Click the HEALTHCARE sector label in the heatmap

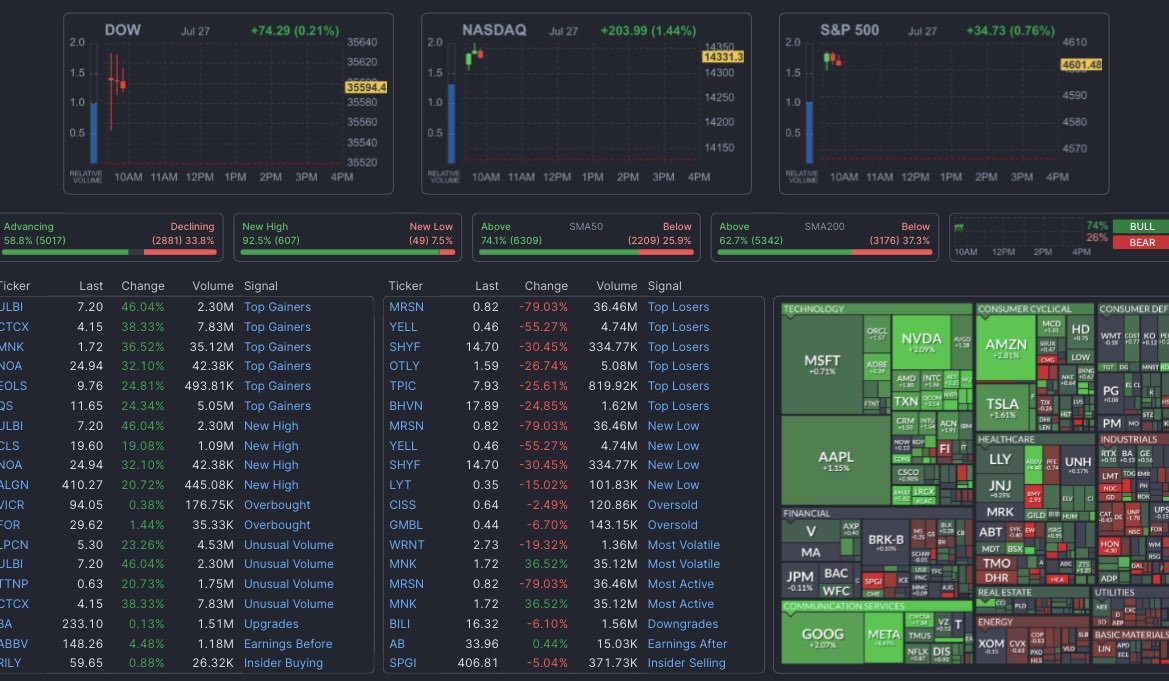(1006, 439)
